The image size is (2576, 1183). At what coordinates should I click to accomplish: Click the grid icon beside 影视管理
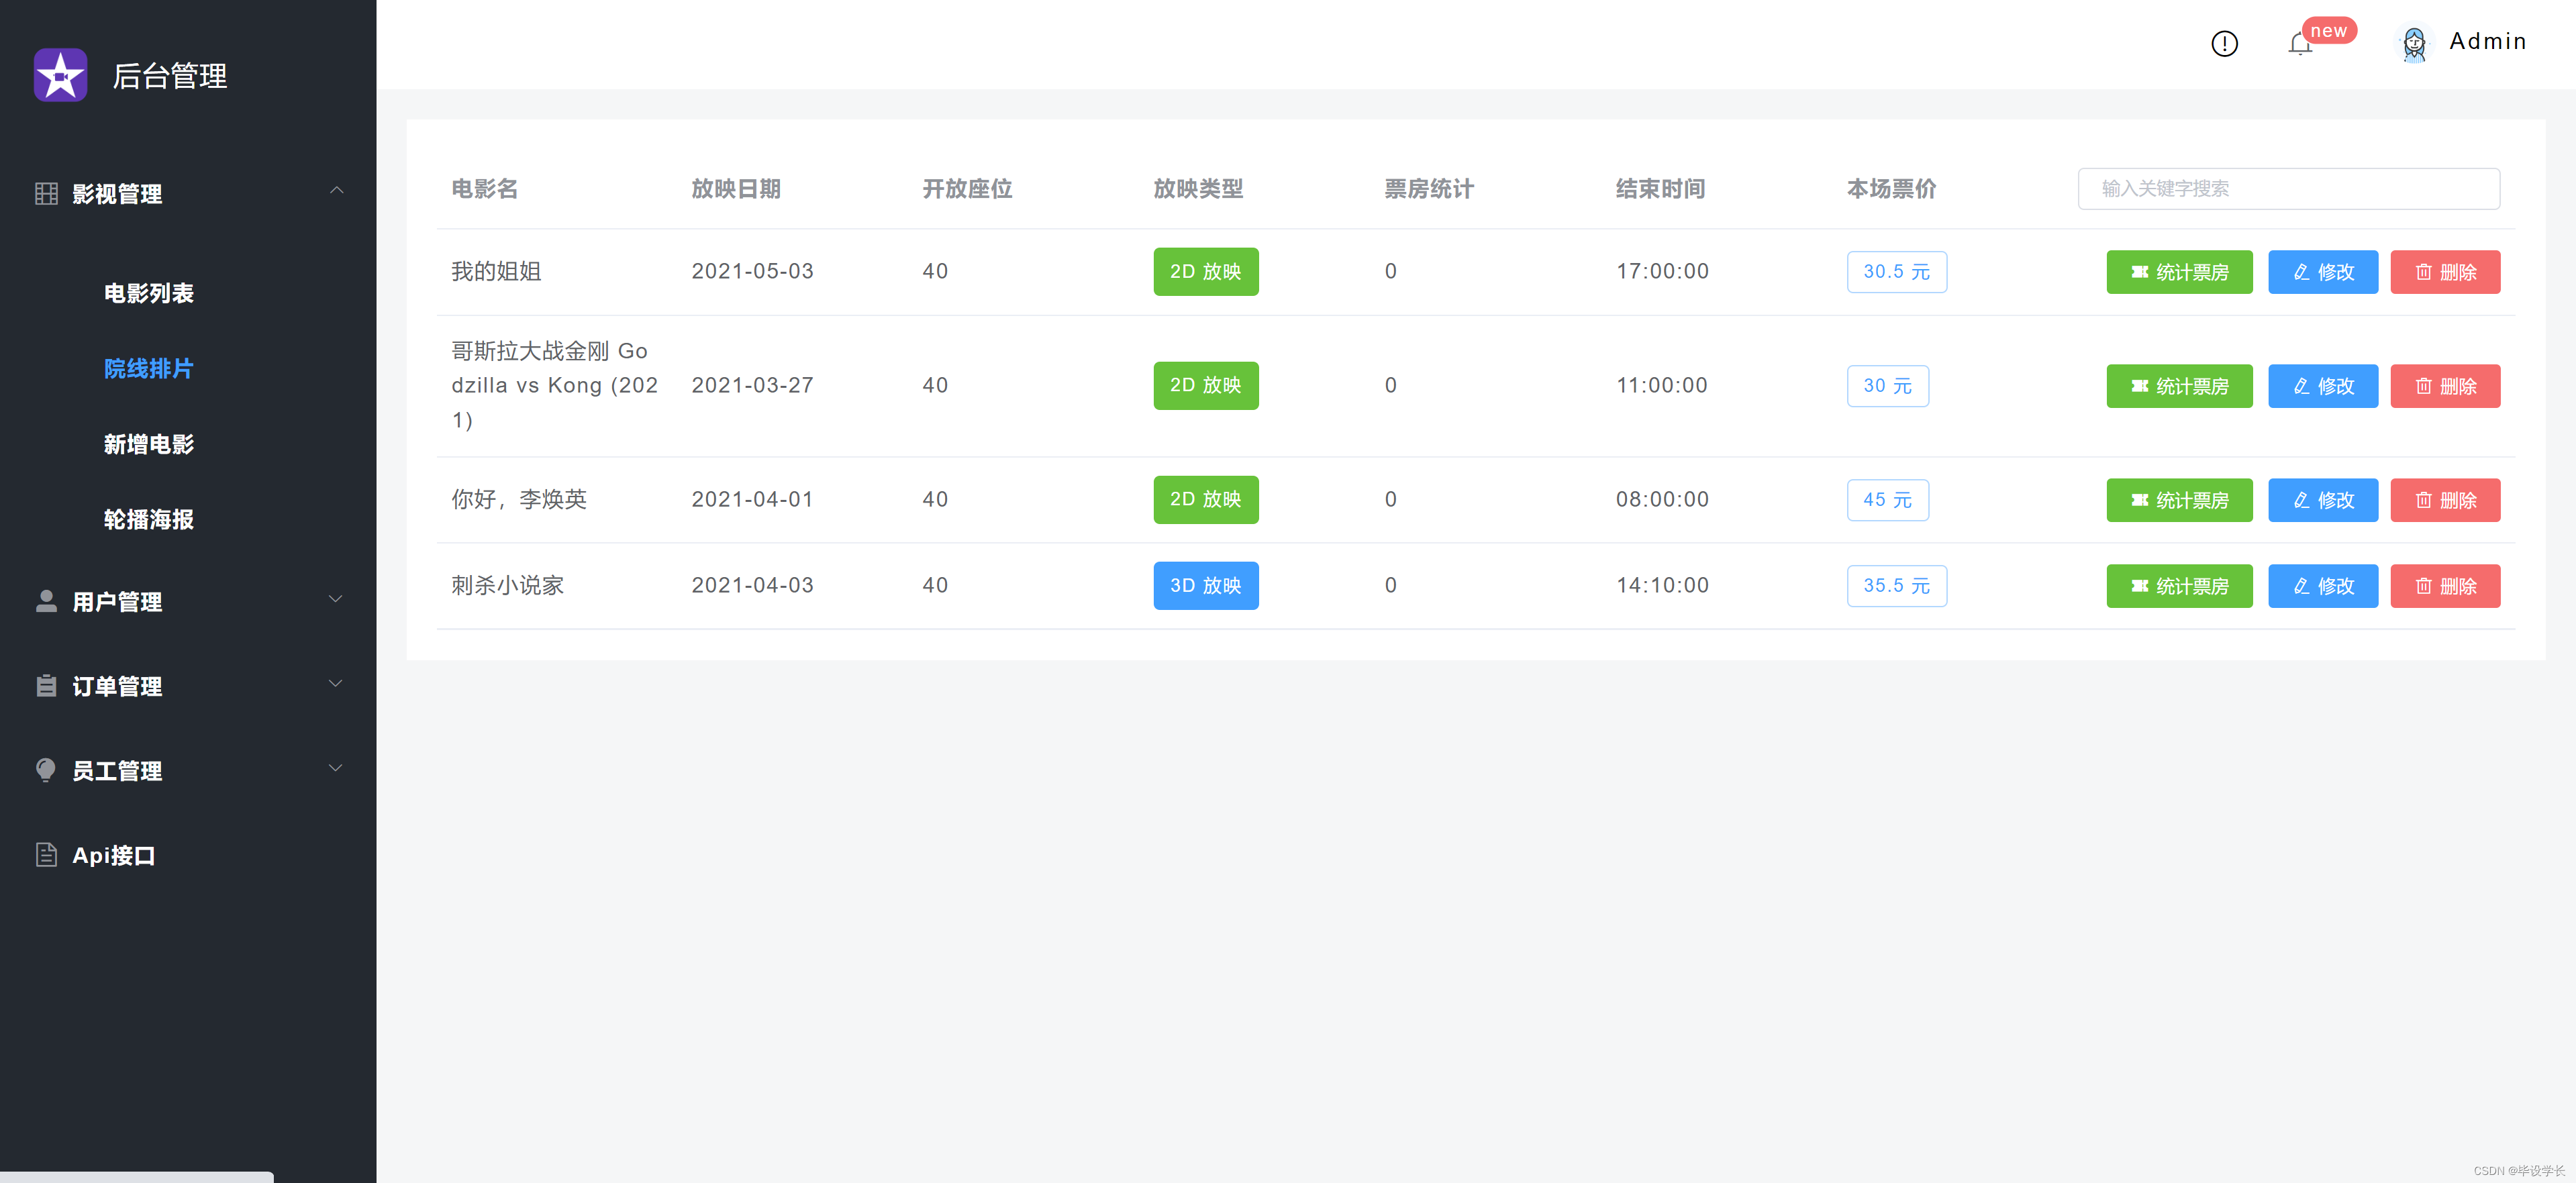coord(46,194)
